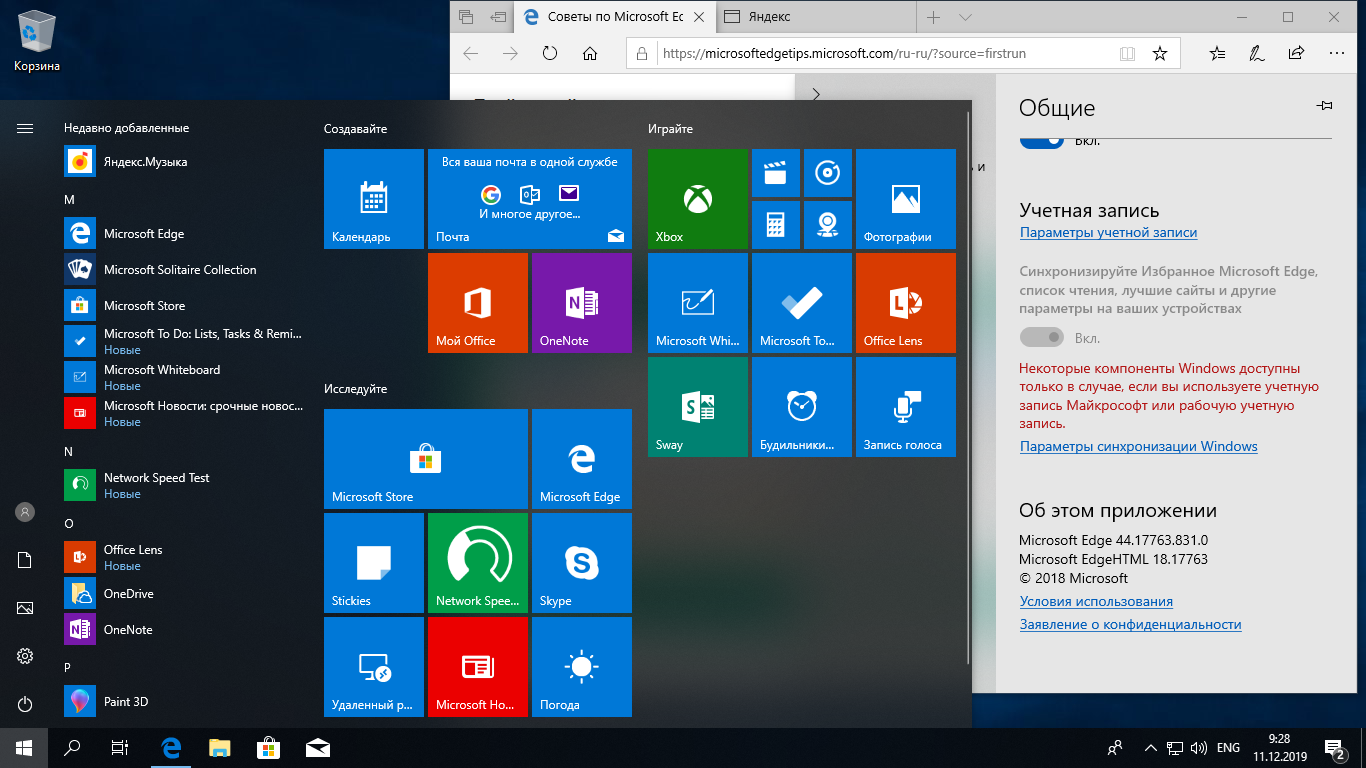Open Paint 3D from the app list
This screenshot has width=1366, height=768.
[184, 702]
